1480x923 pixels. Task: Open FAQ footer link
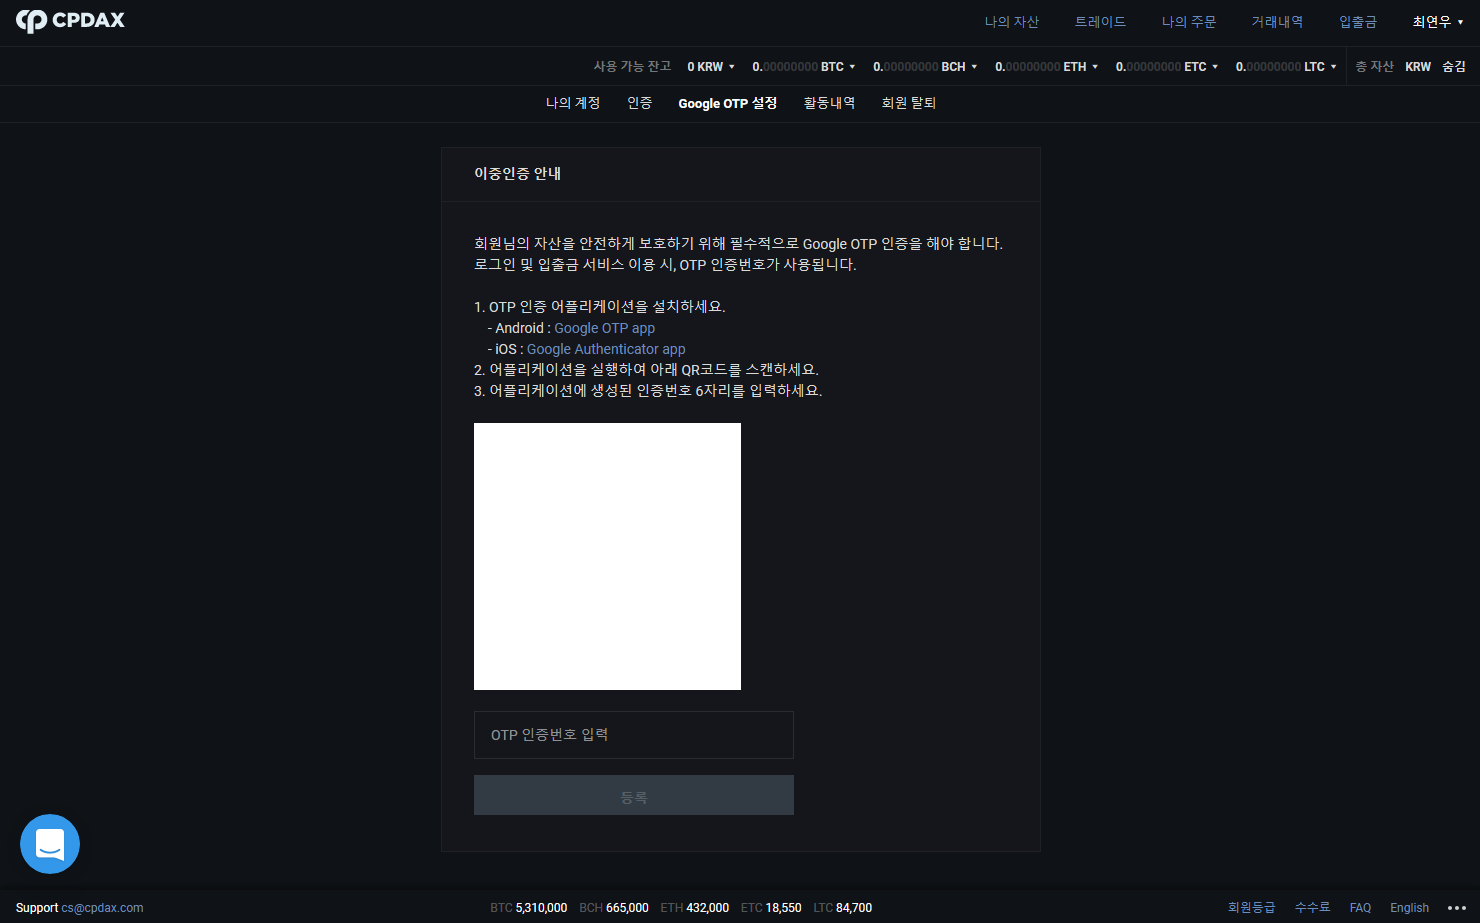click(x=1360, y=908)
